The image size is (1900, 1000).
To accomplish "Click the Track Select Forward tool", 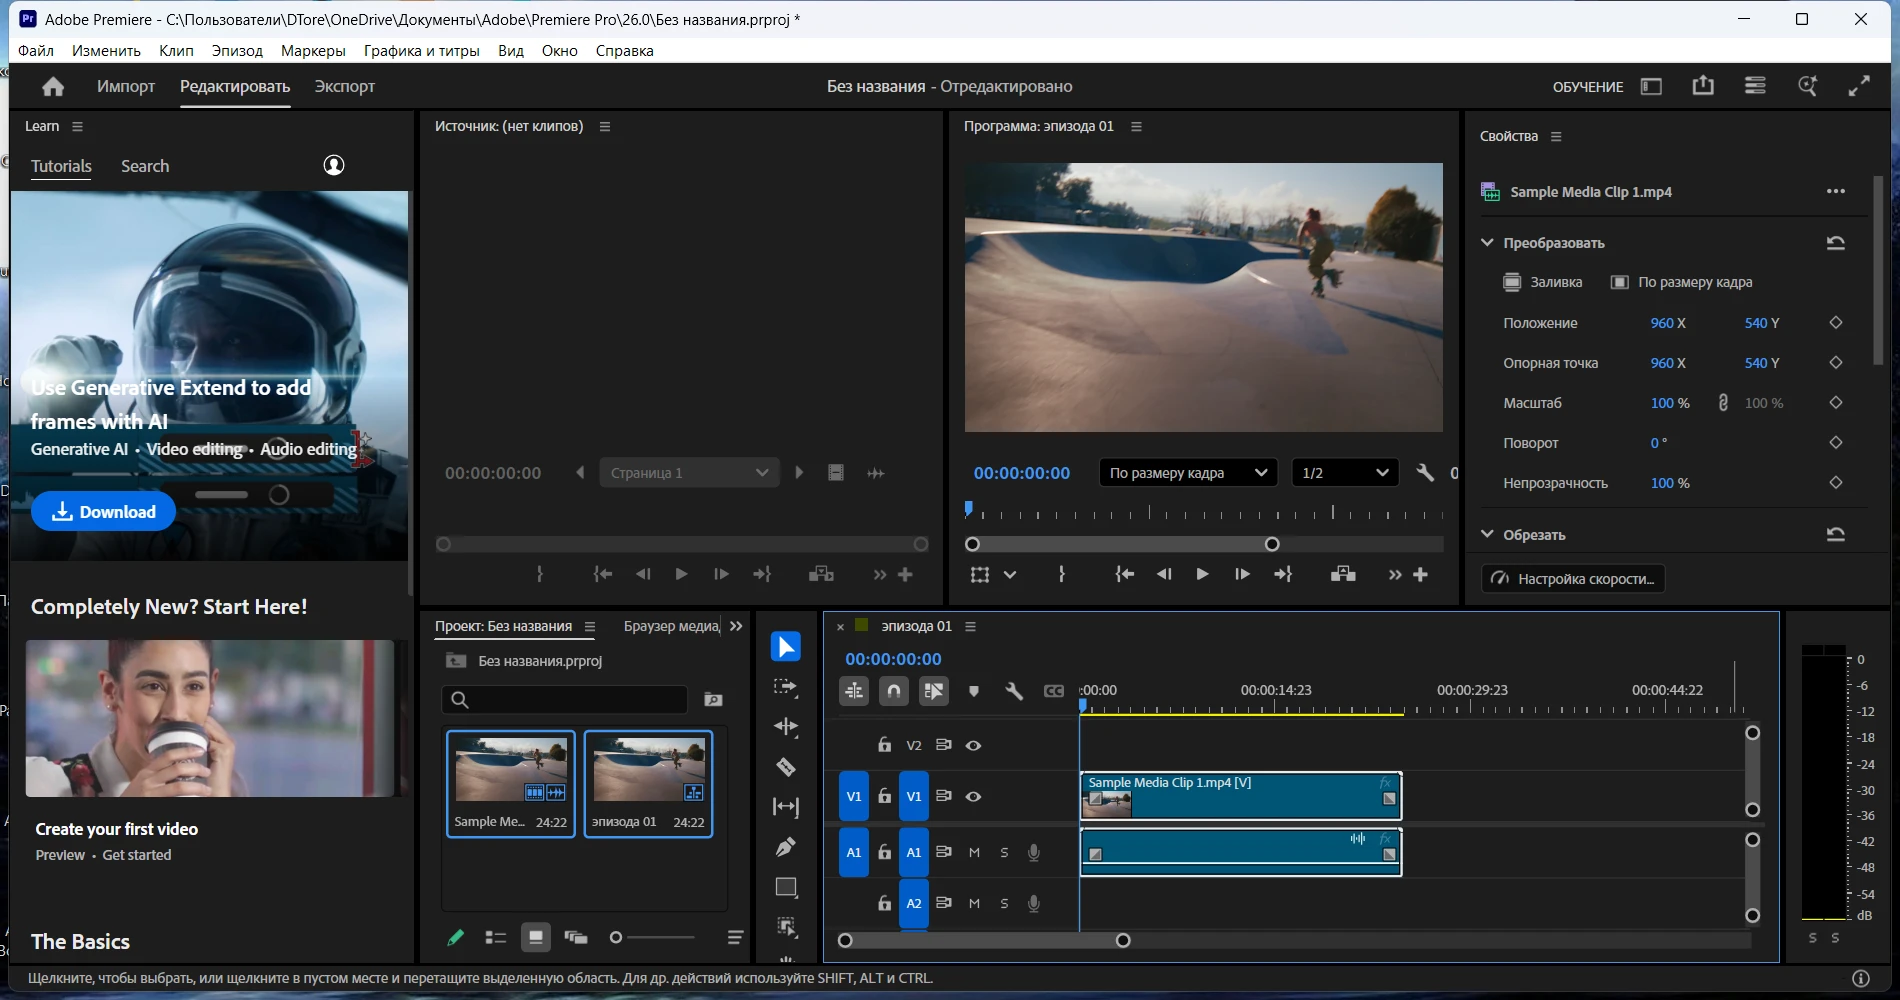I will (786, 687).
